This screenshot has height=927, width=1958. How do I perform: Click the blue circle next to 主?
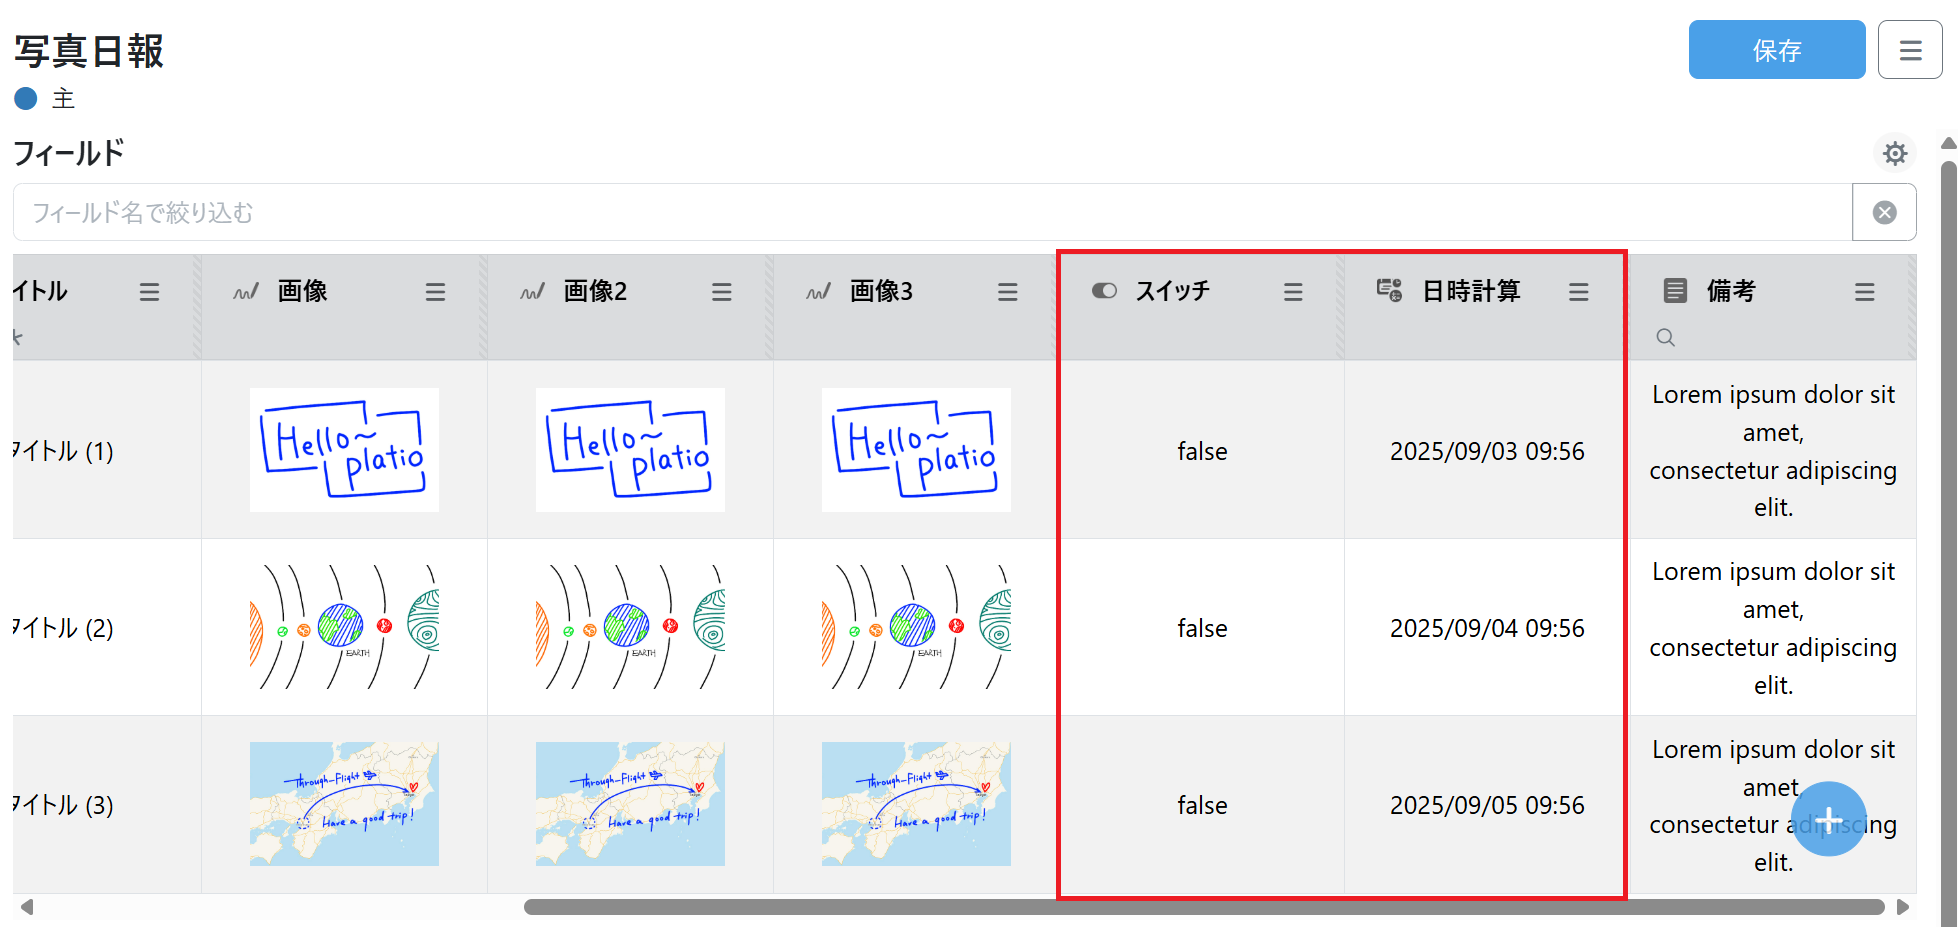(26, 99)
